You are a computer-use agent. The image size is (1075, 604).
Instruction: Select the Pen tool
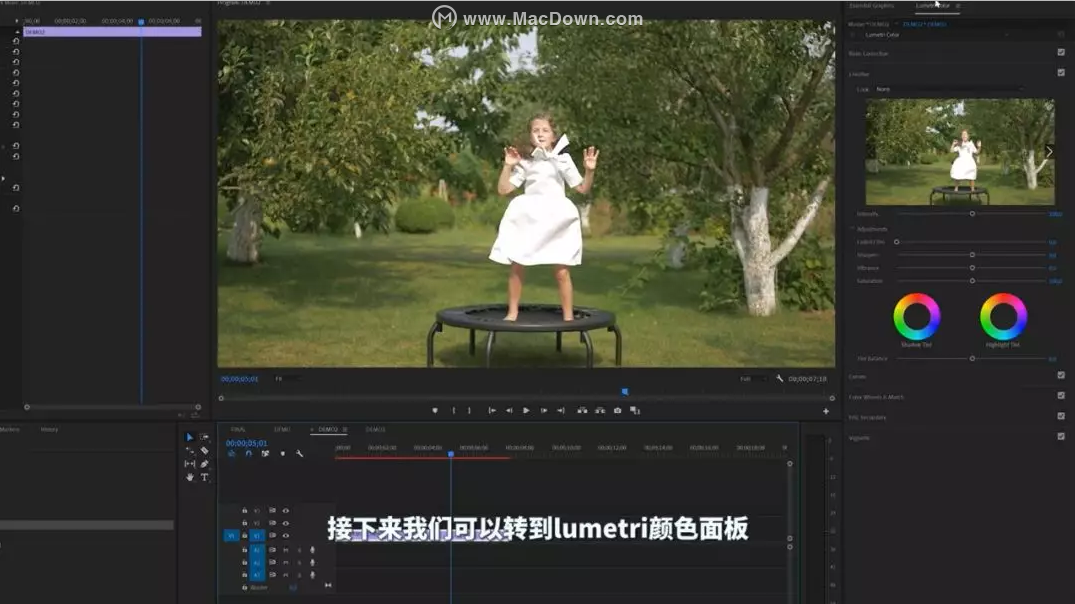click(204, 464)
